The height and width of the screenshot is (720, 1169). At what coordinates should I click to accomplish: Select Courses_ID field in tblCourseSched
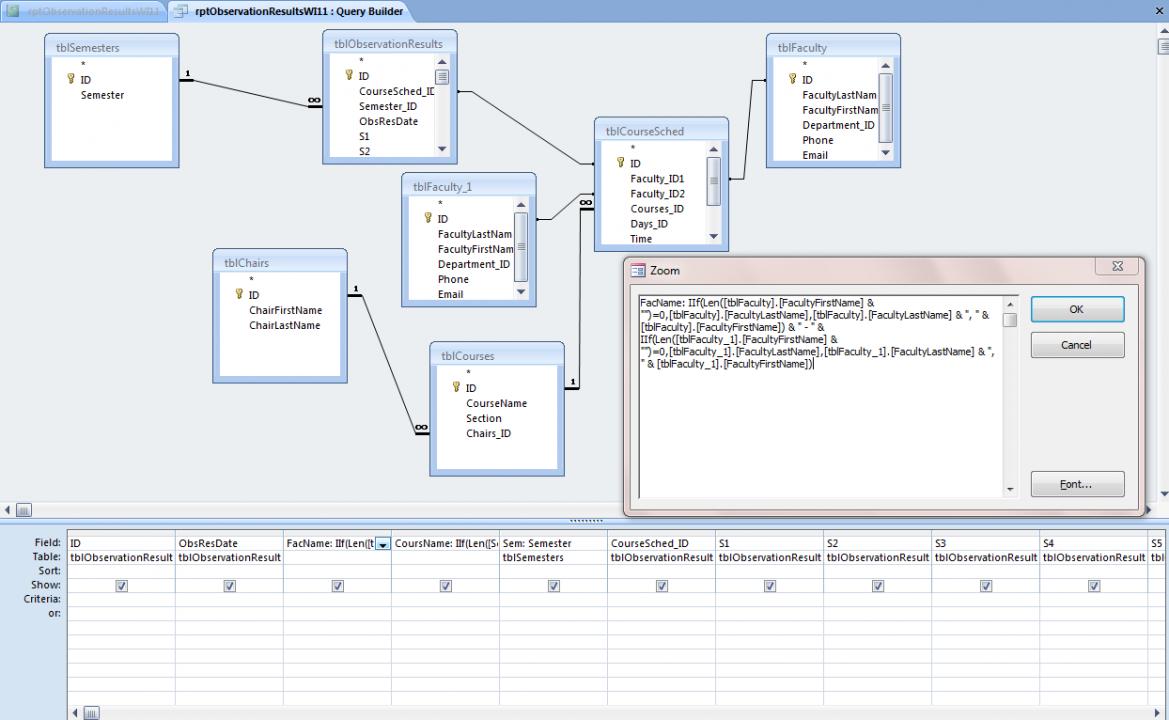pos(657,209)
